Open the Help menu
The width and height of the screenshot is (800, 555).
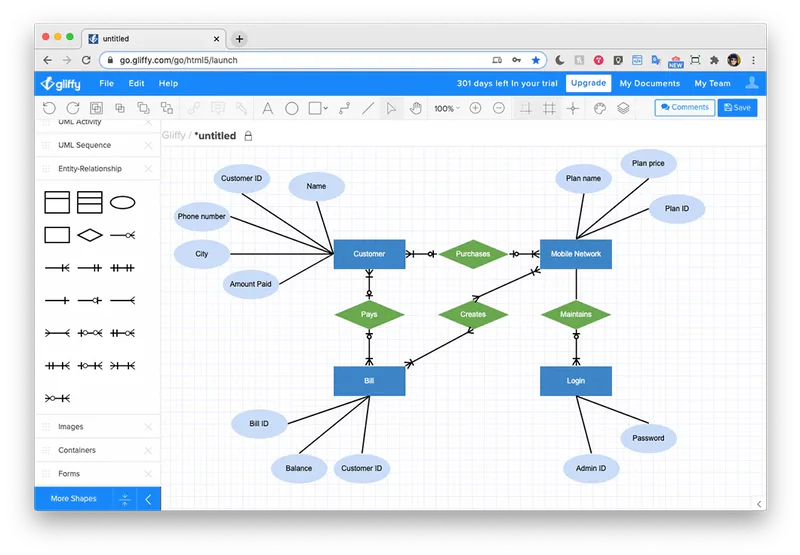coord(168,84)
